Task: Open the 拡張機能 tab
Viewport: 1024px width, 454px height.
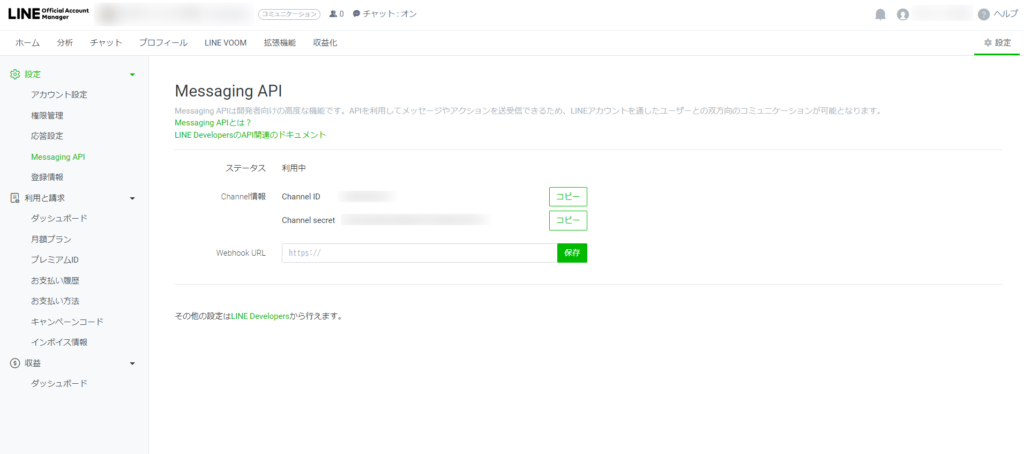Action: (280, 43)
